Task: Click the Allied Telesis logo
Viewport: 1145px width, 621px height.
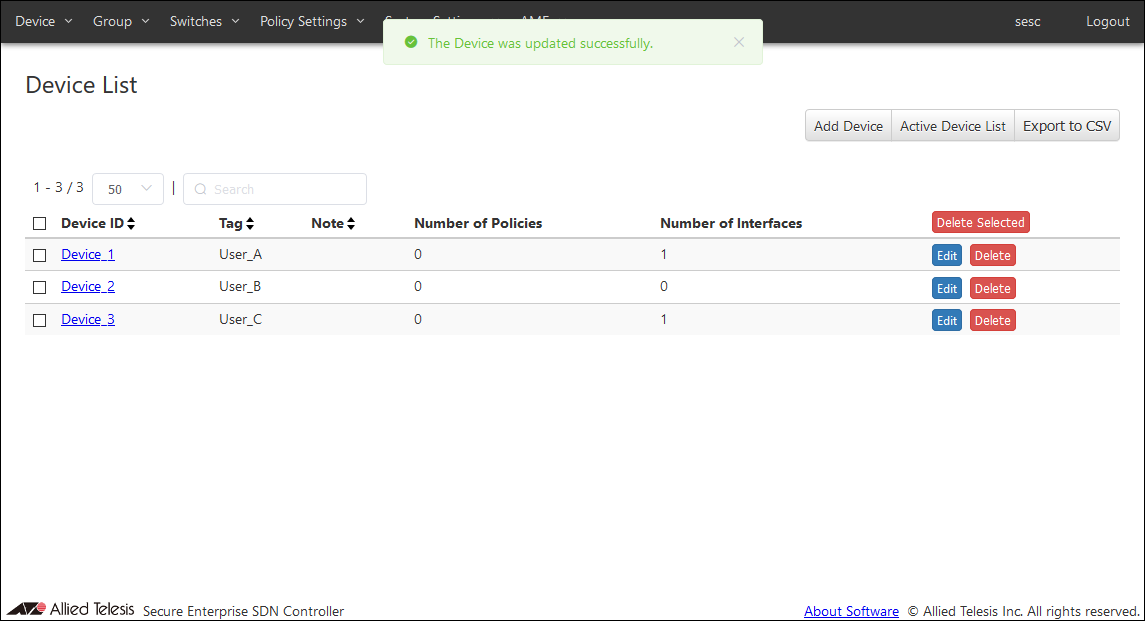Action: click(x=70, y=609)
